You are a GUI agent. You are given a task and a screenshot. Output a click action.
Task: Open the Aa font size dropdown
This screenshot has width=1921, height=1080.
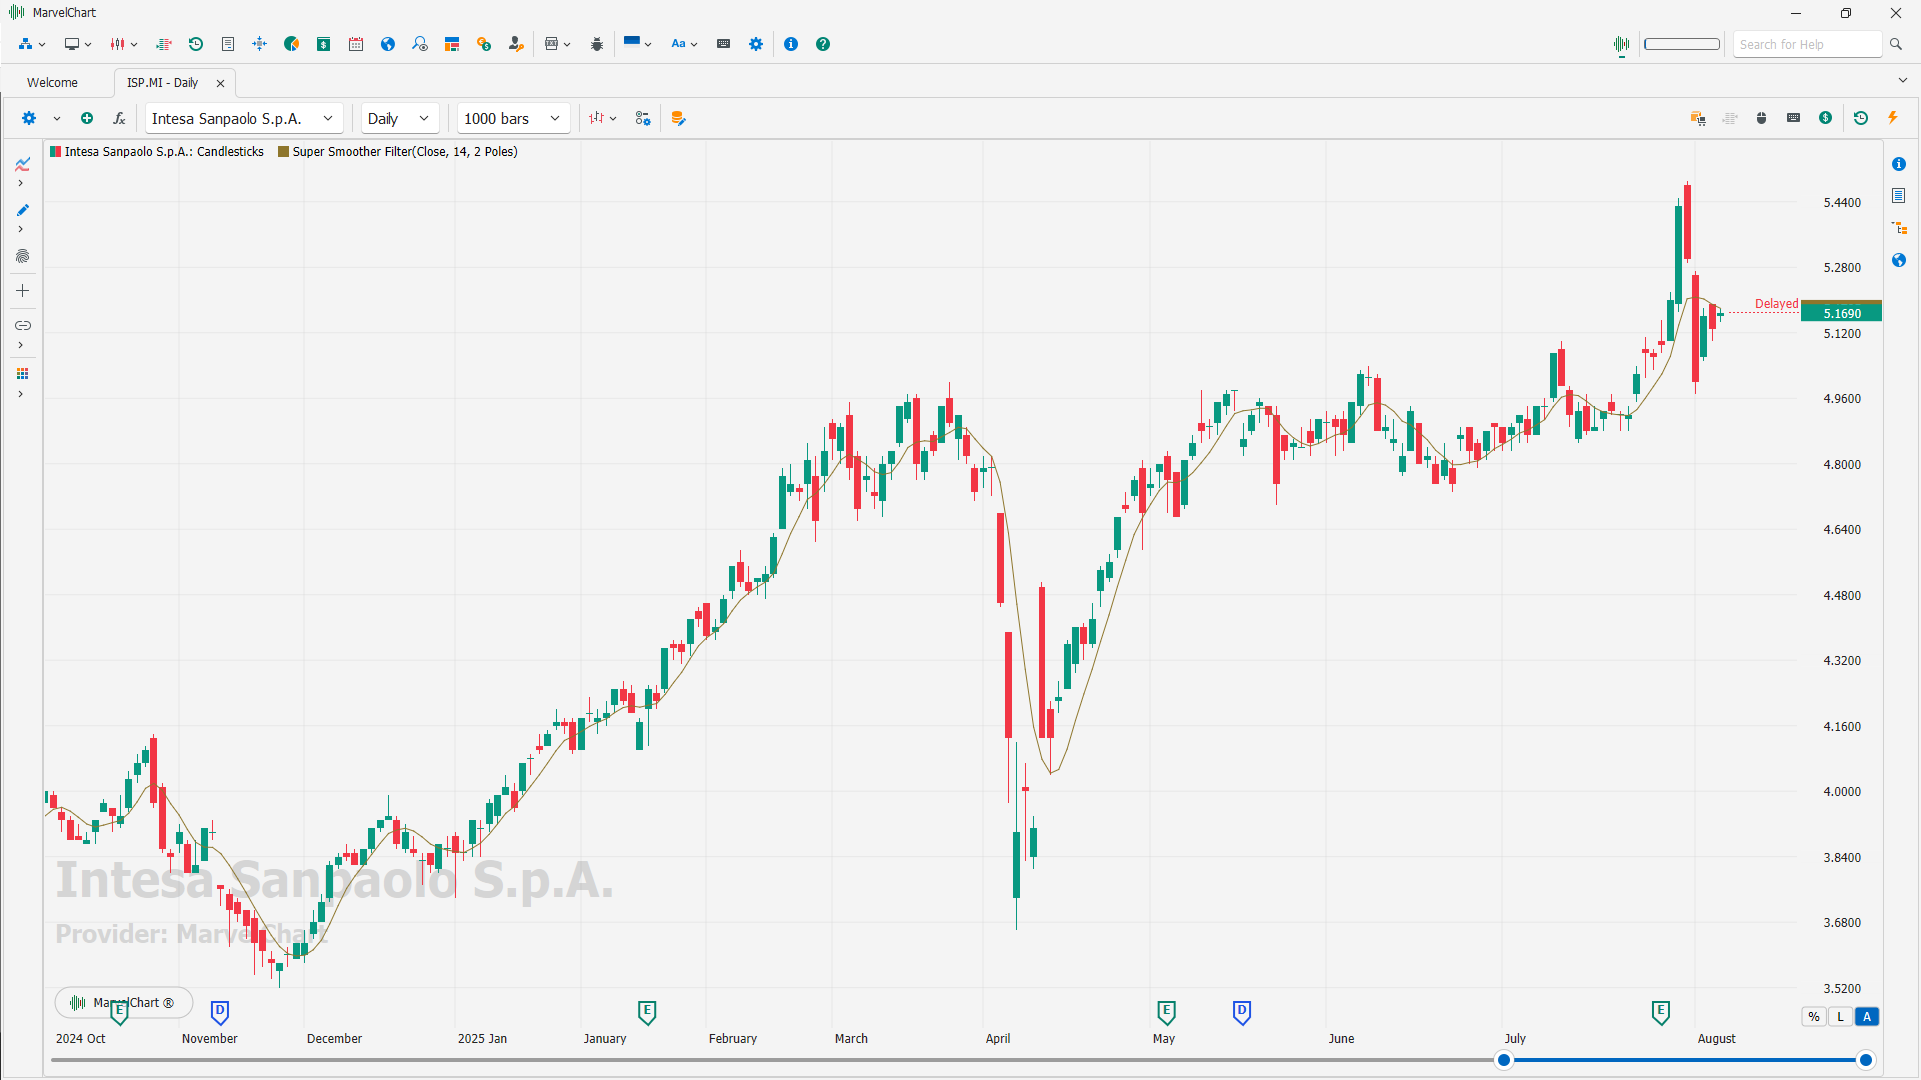pos(684,44)
